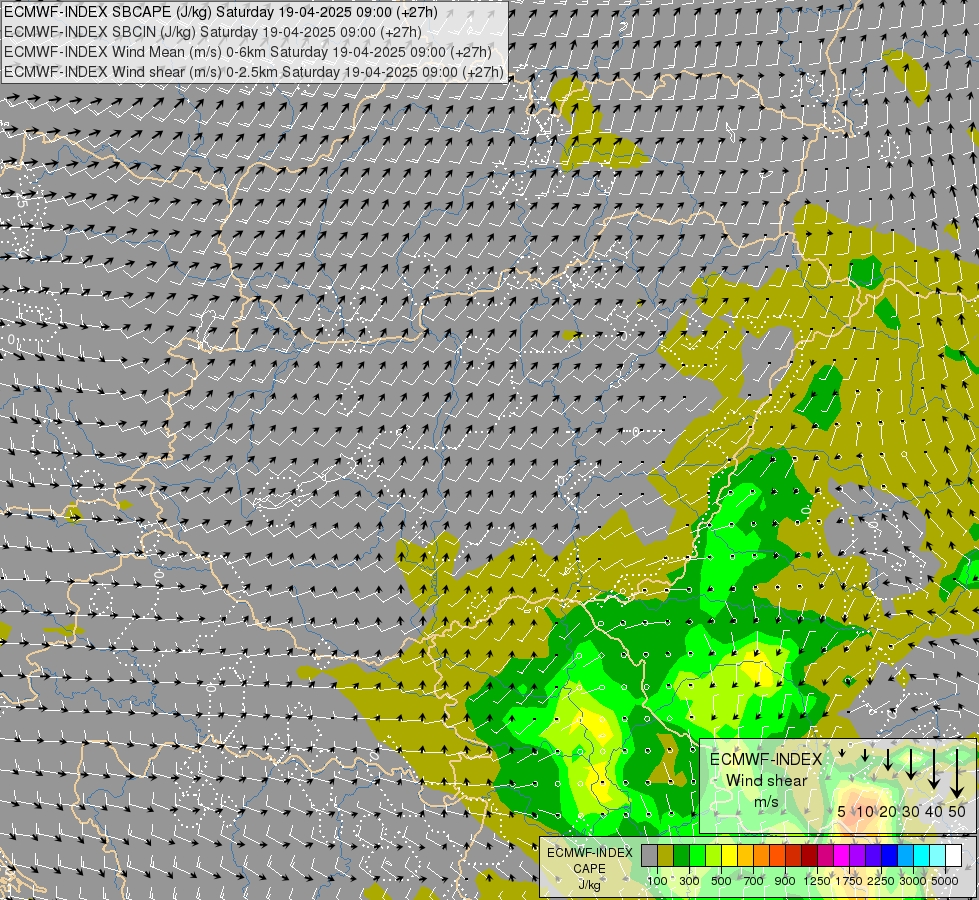Click the 'CAPE' legend heading
This screenshot has height=900, width=979.
[589, 869]
